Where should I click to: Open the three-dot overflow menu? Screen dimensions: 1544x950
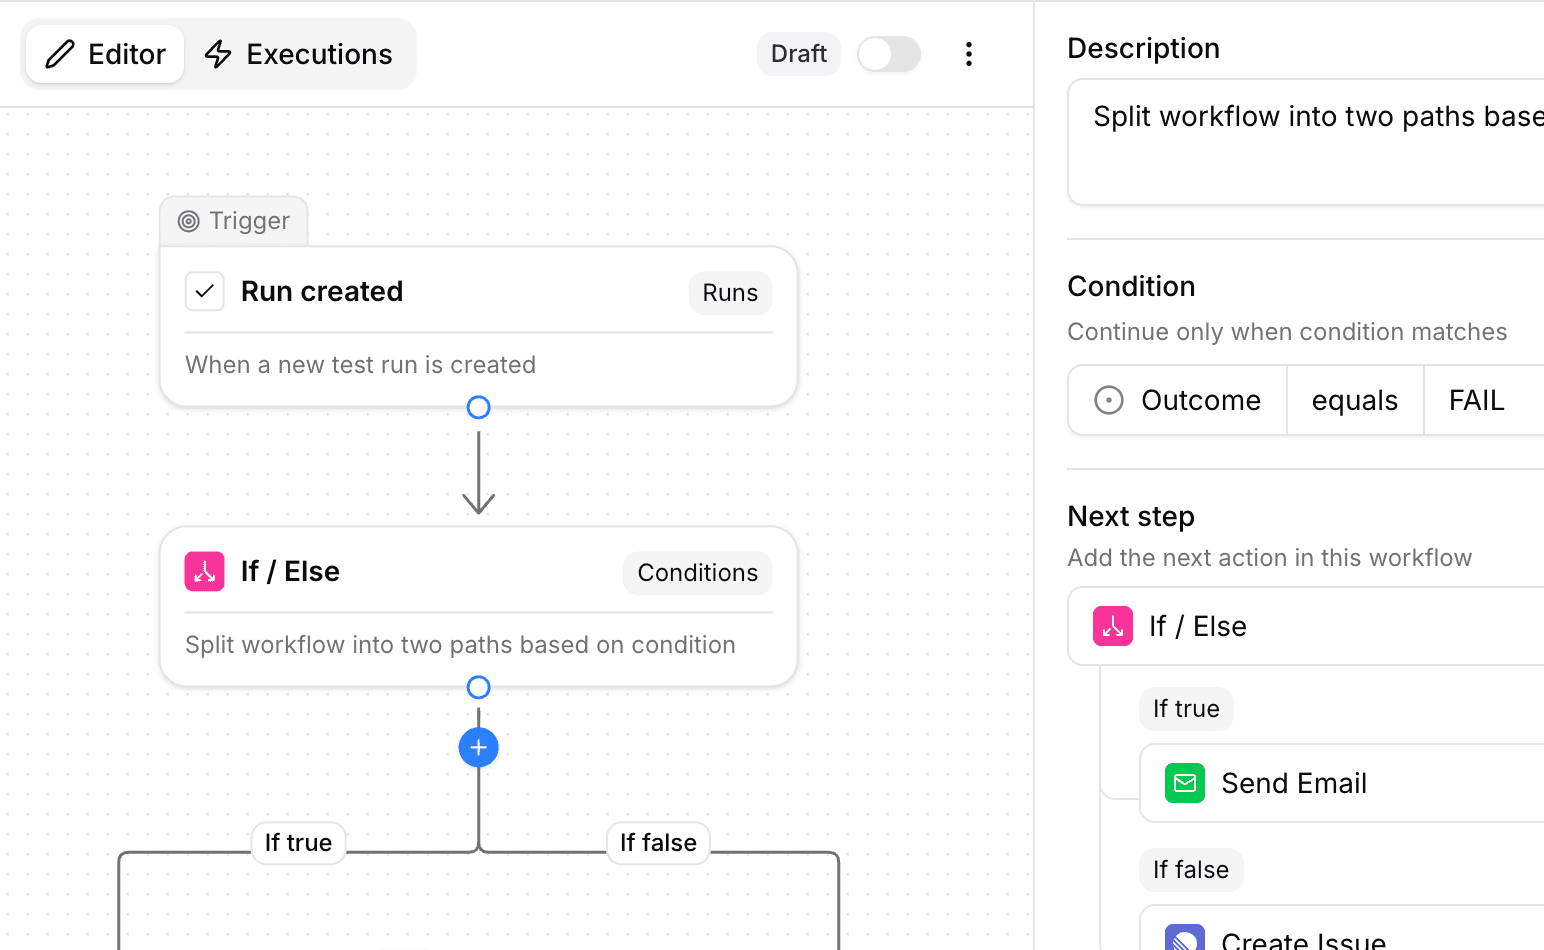tap(969, 54)
